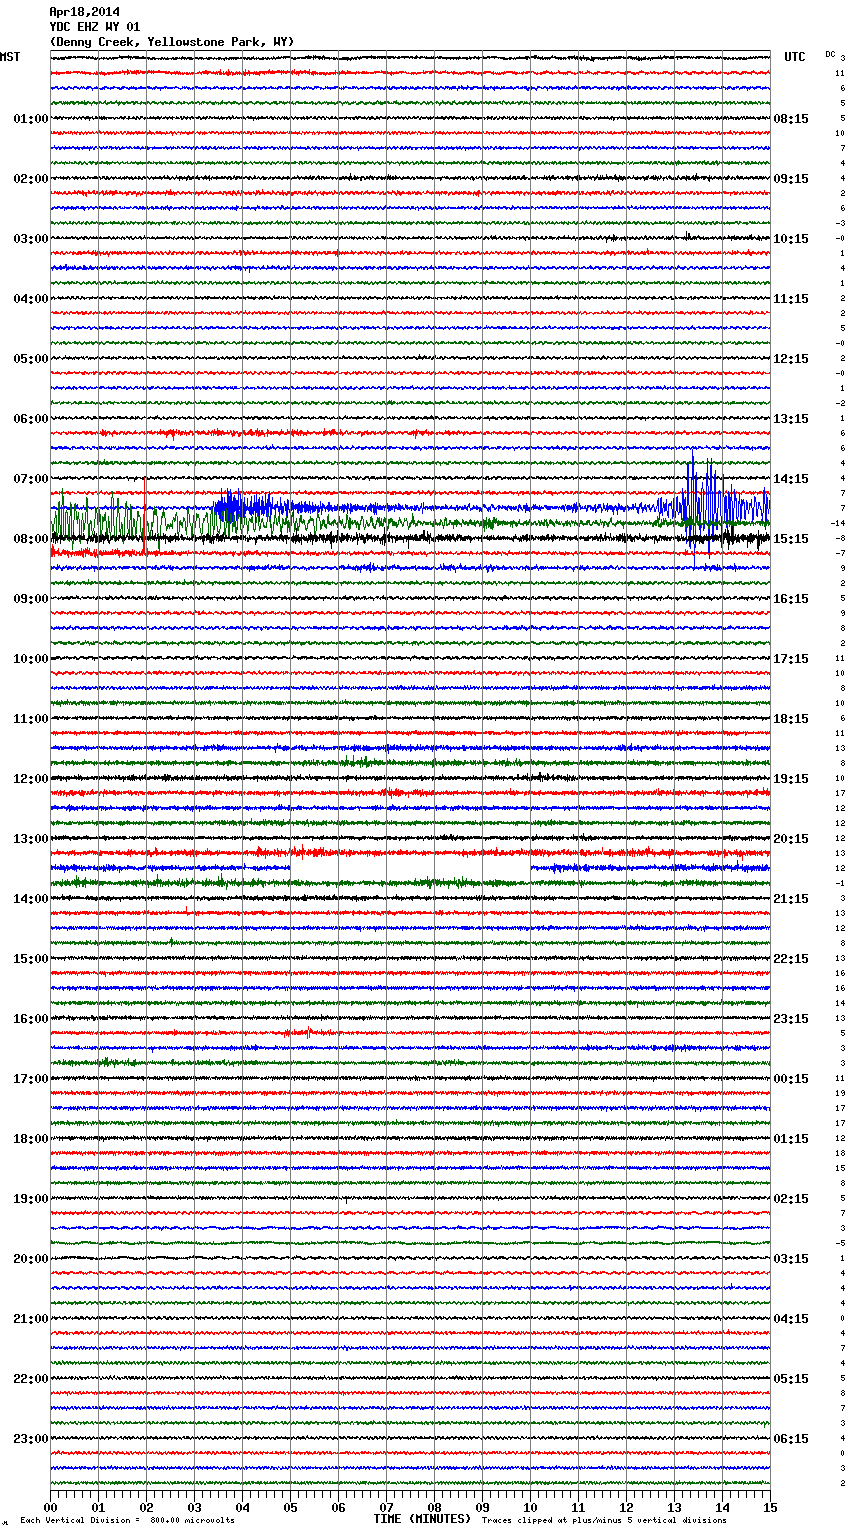Image resolution: width=850 pixels, height=1534 pixels.
Task: Click the '04:15' UTC time label
Action: [791, 1319]
